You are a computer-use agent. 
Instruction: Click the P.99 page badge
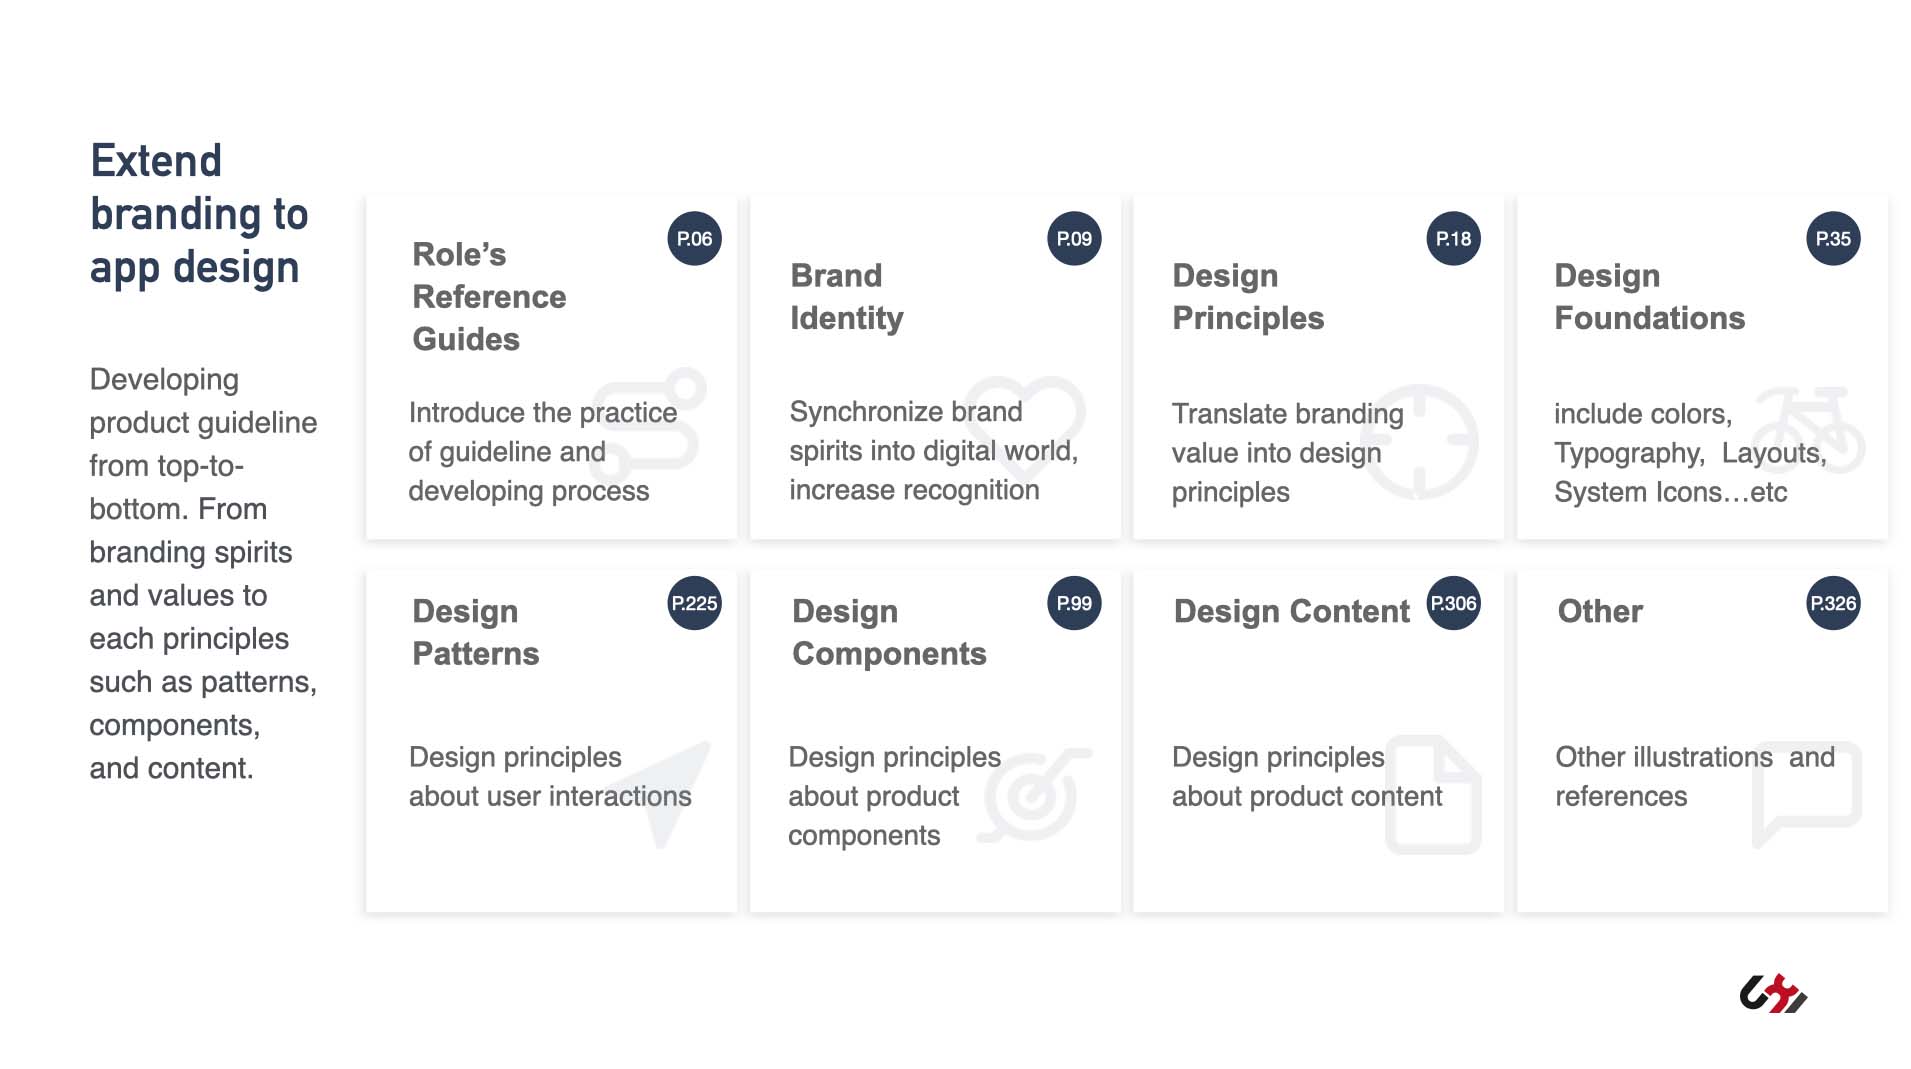point(1074,603)
